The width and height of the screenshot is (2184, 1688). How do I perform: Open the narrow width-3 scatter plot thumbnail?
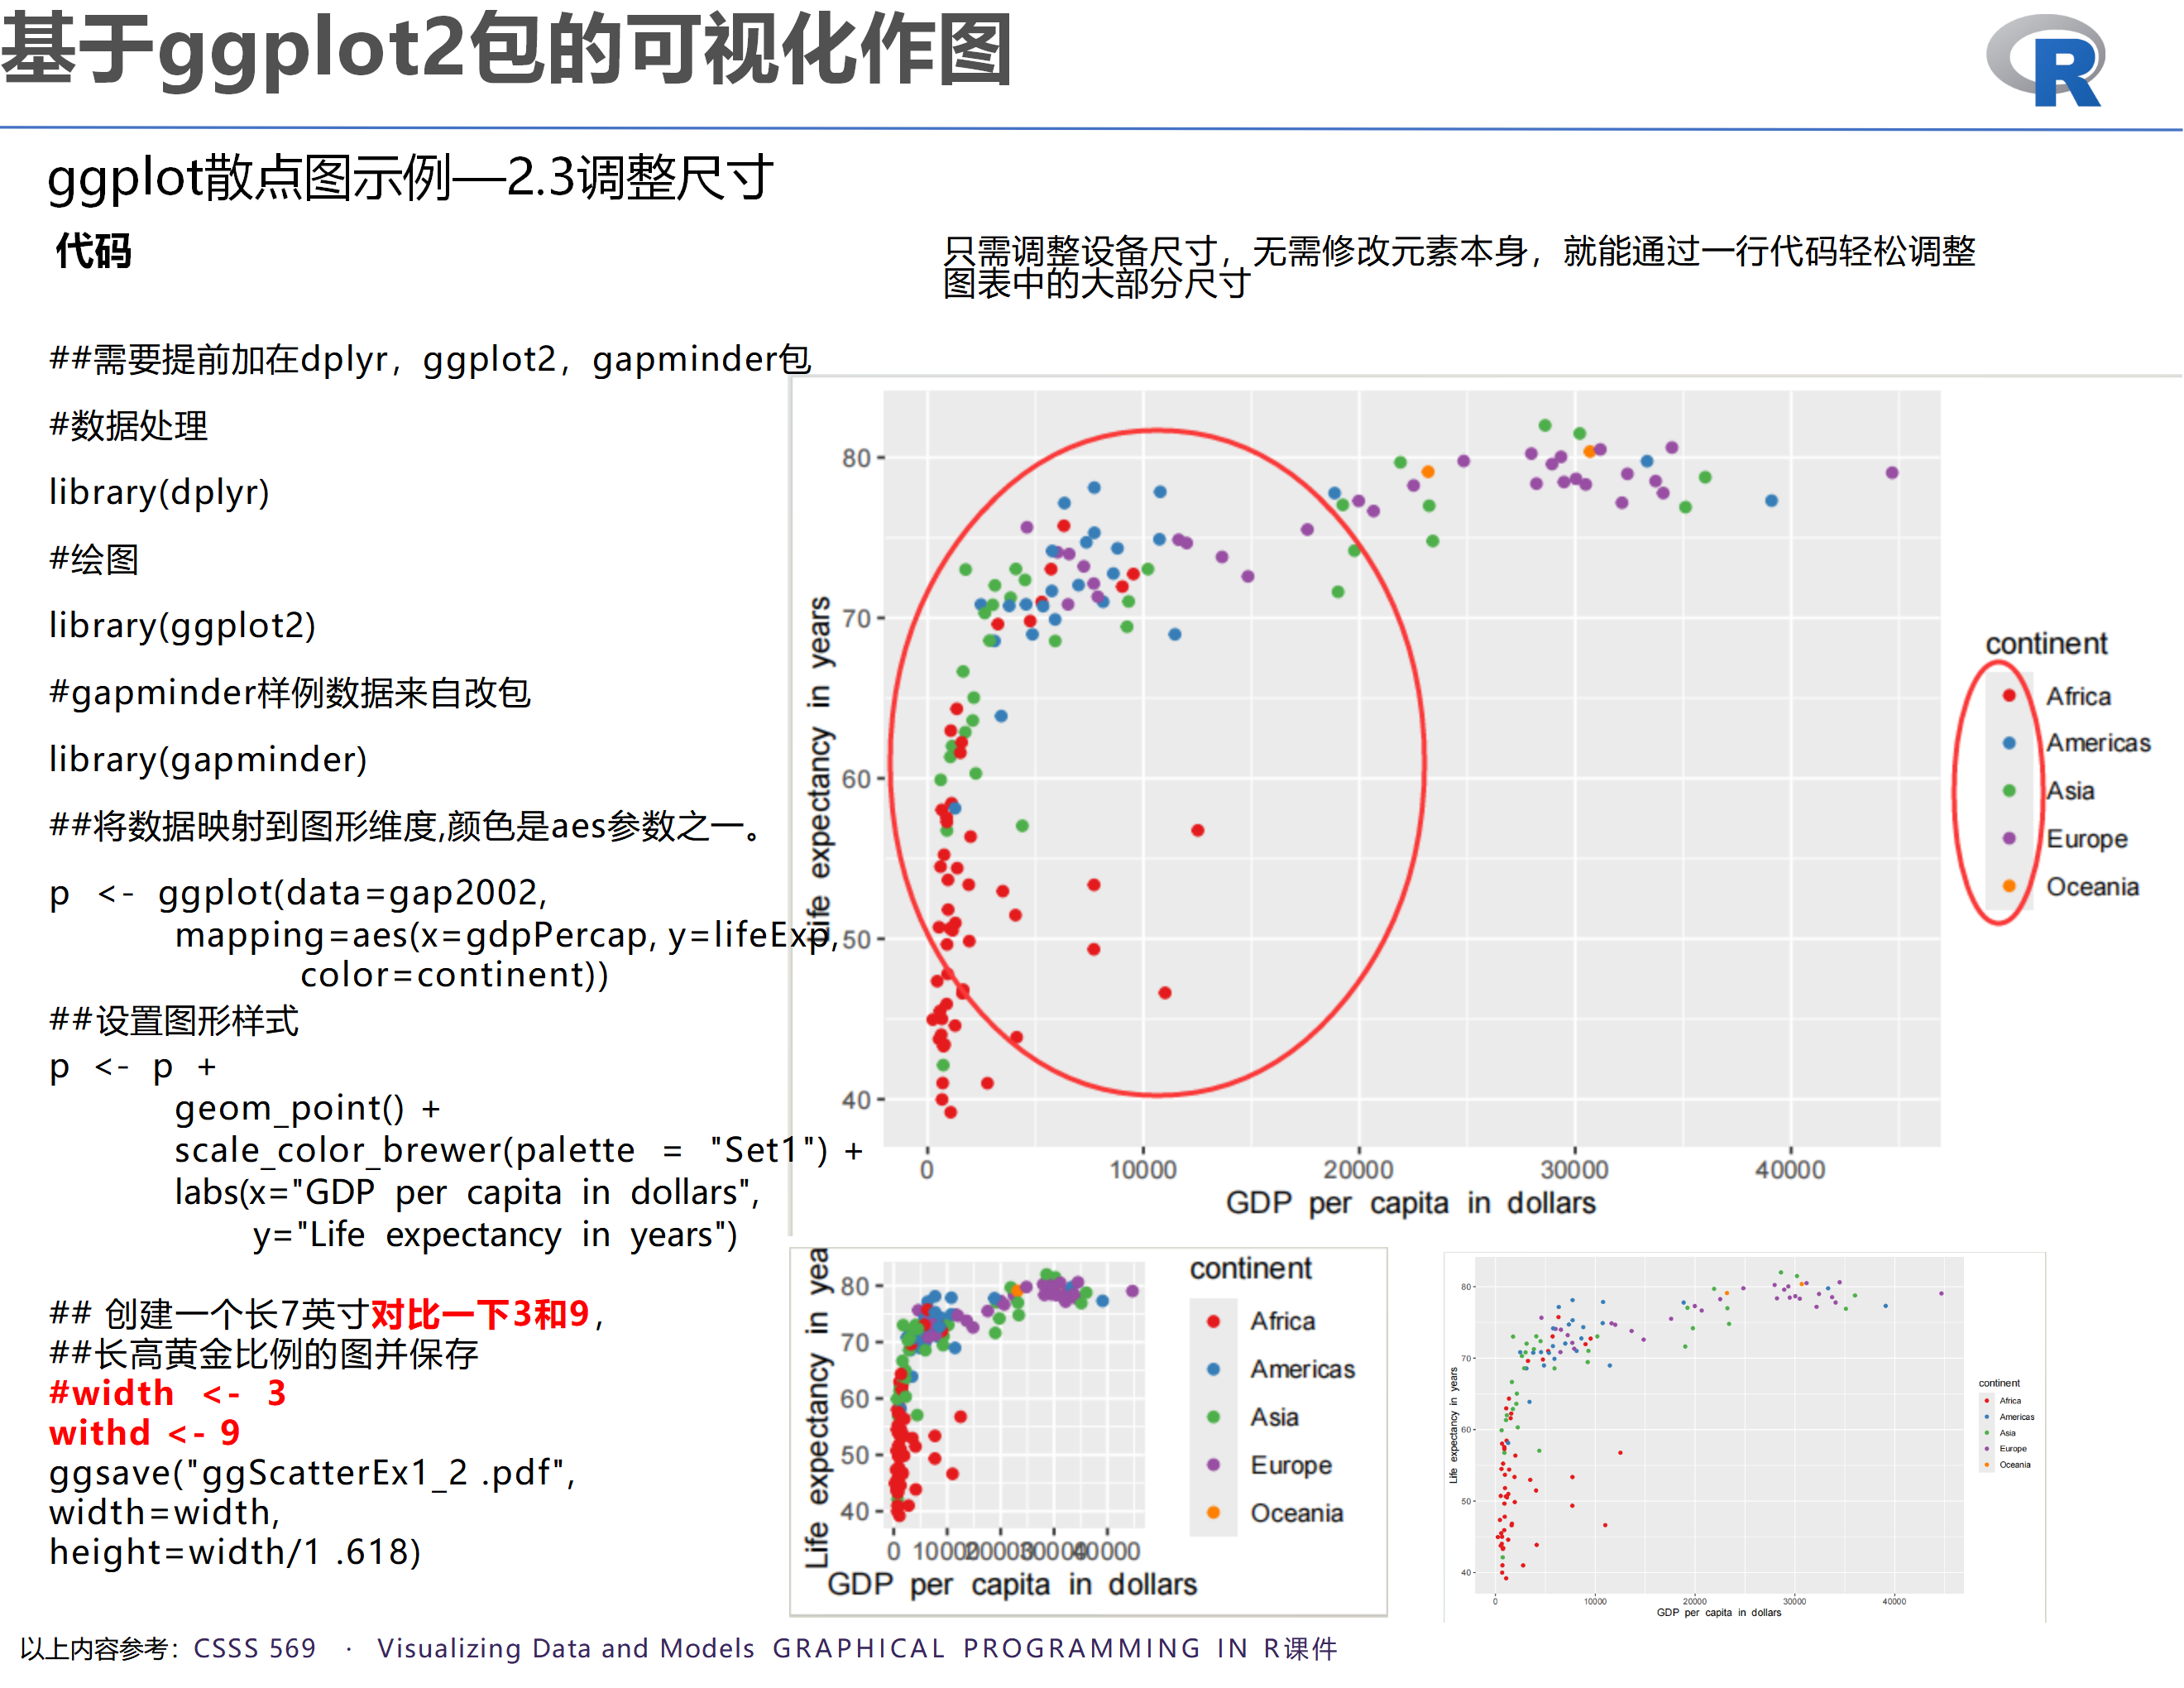tap(1089, 1431)
